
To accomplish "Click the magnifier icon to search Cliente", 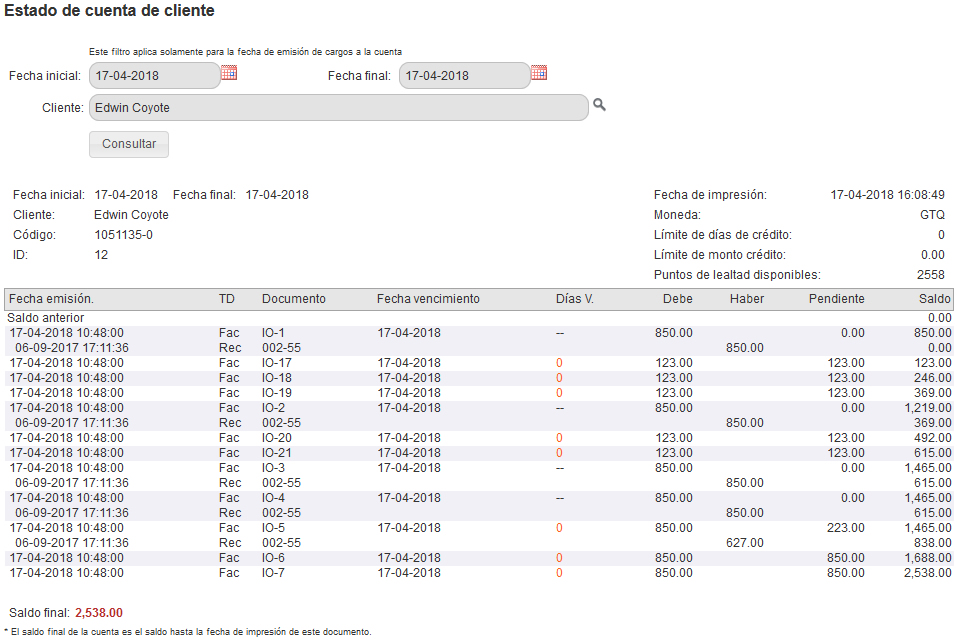I will coord(600,105).
